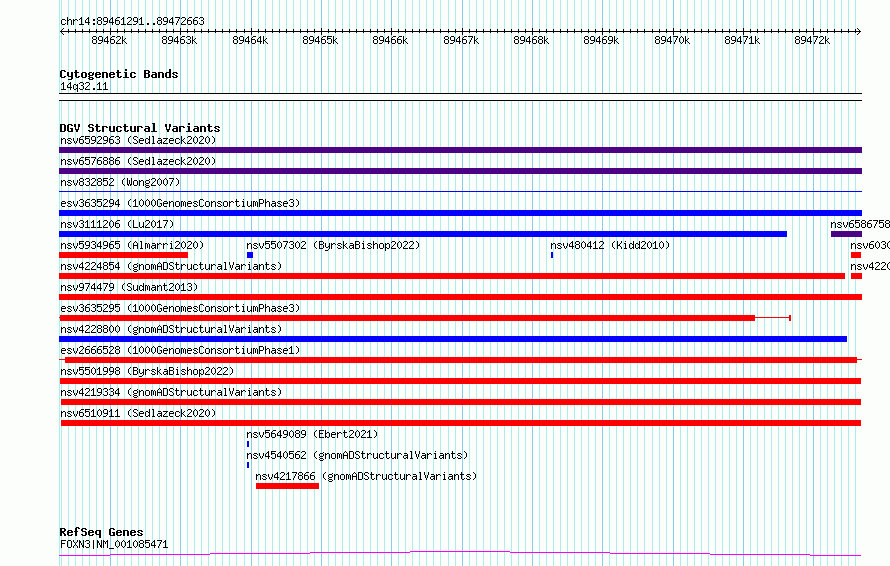This screenshot has height=566, width=890.
Task: Select the blue nsv4228800 variant bar
Action: click(x=453, y=339)
